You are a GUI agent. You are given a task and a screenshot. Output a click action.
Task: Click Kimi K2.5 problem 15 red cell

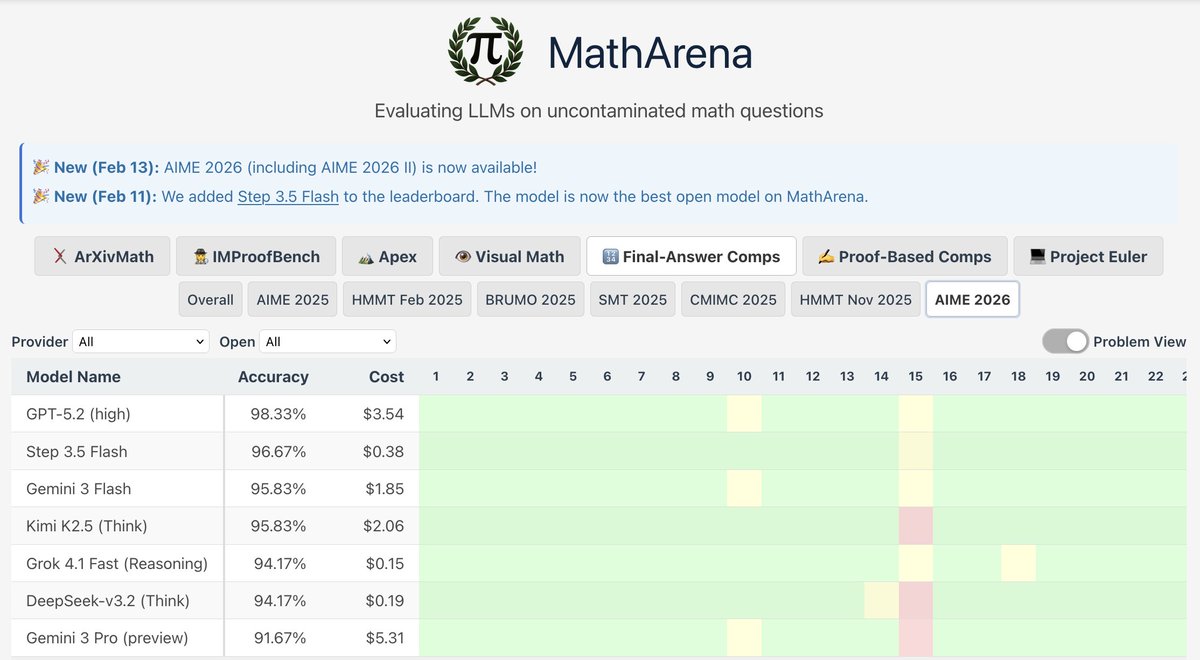tap(916, 526)
